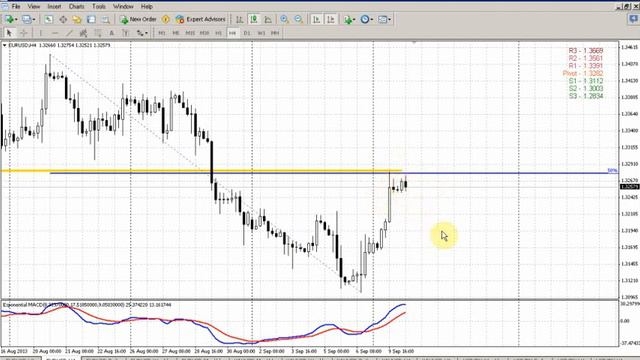The width and height of the screenshot is (640, 360).
Task: Click the R3 resistance level label
Action: pos(586,51)
